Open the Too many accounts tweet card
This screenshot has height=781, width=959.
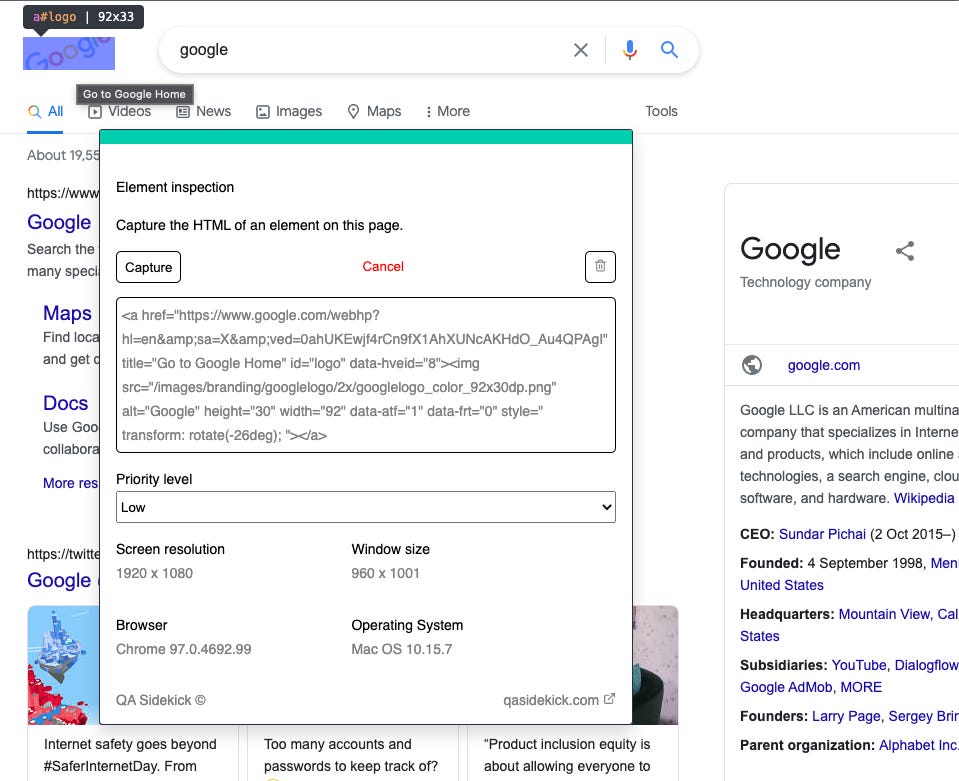(352, 755)
